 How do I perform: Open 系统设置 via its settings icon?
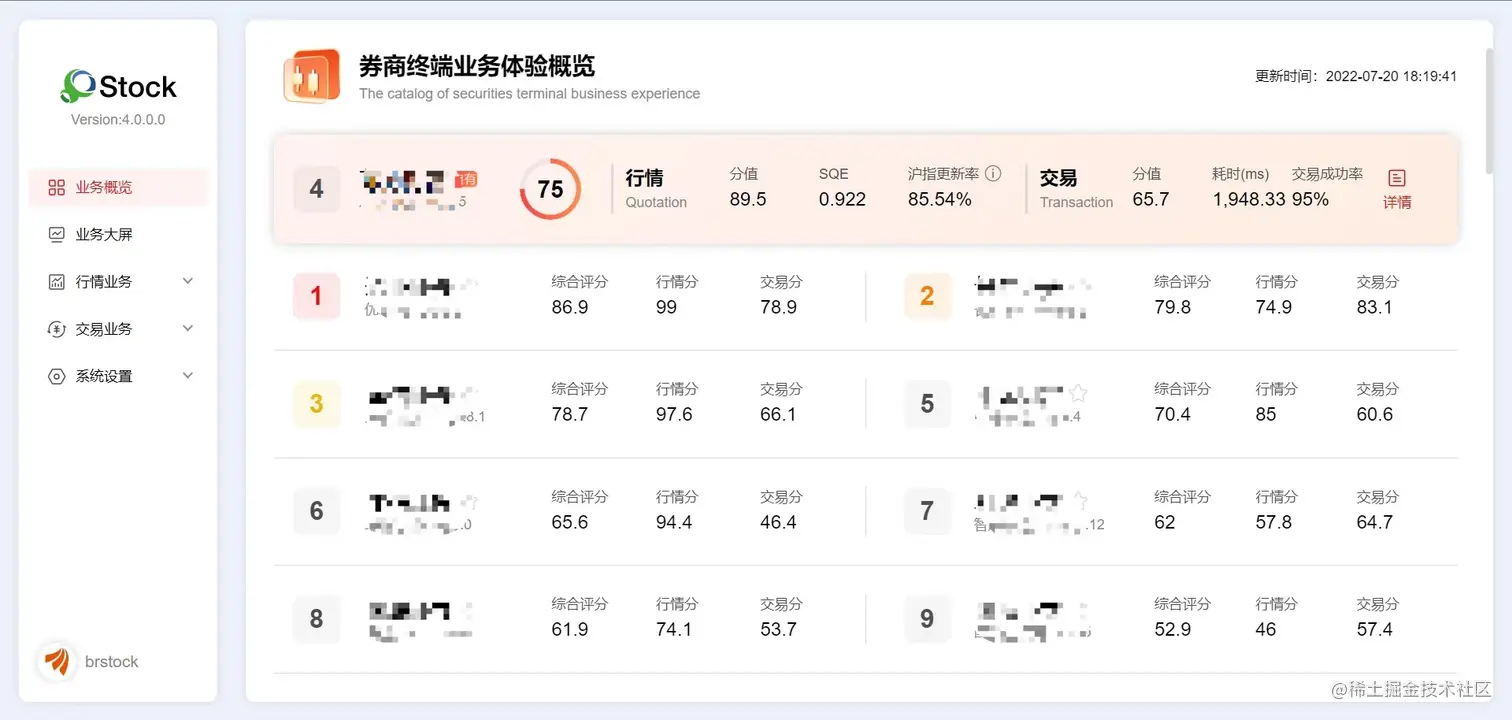(55, 375)
